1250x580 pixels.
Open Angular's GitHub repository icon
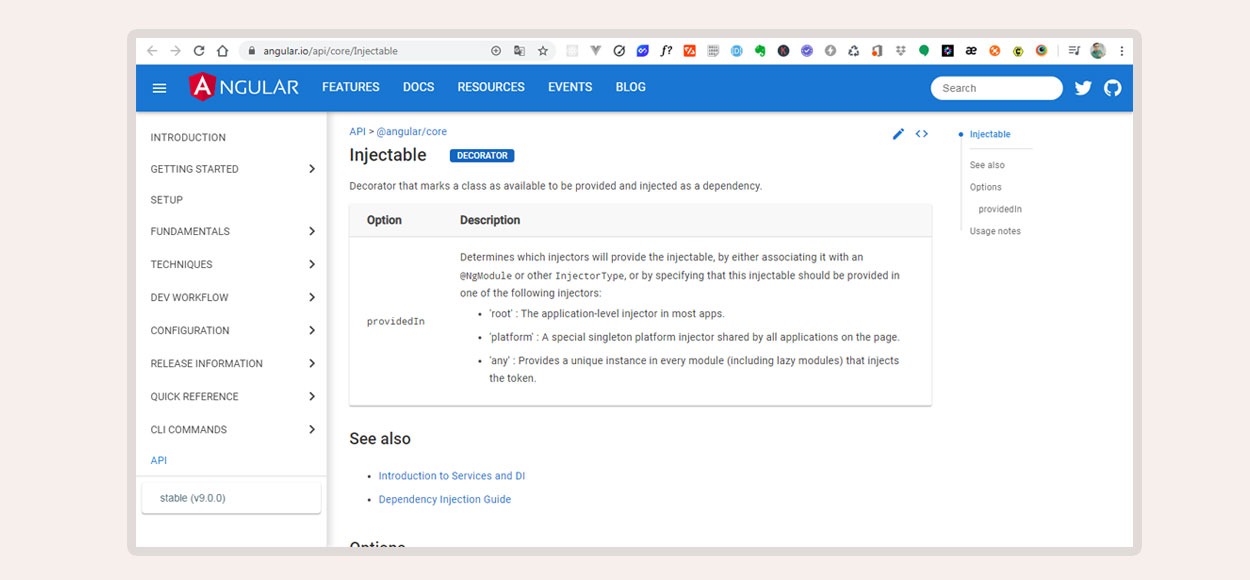coord(1113,88)
